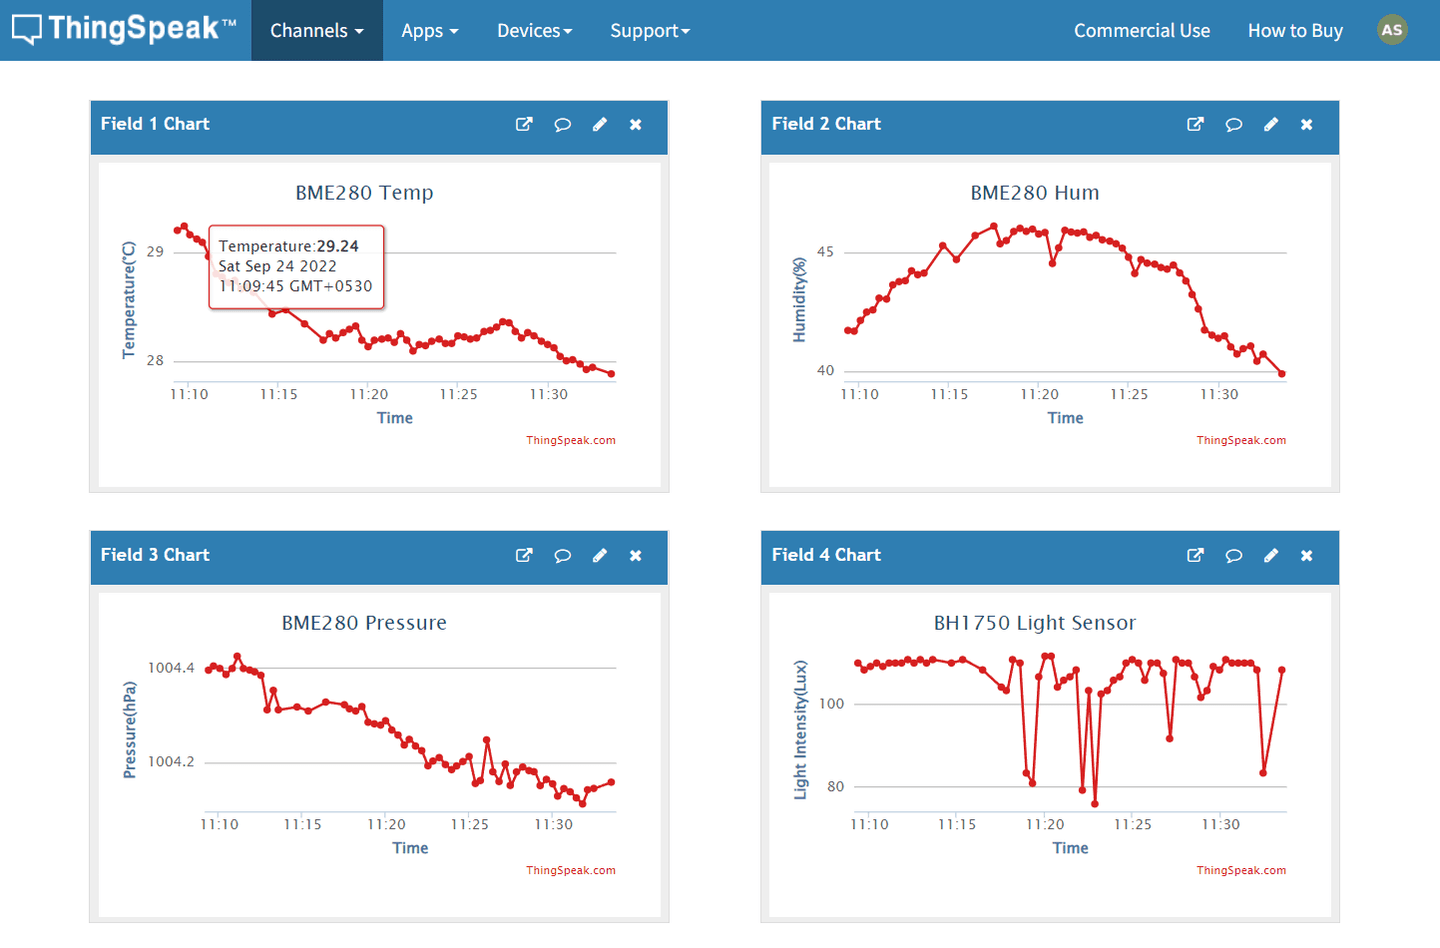
Task: Click ThingSpeak.com link under BME280 Temp chart
Action: [571, 440]
